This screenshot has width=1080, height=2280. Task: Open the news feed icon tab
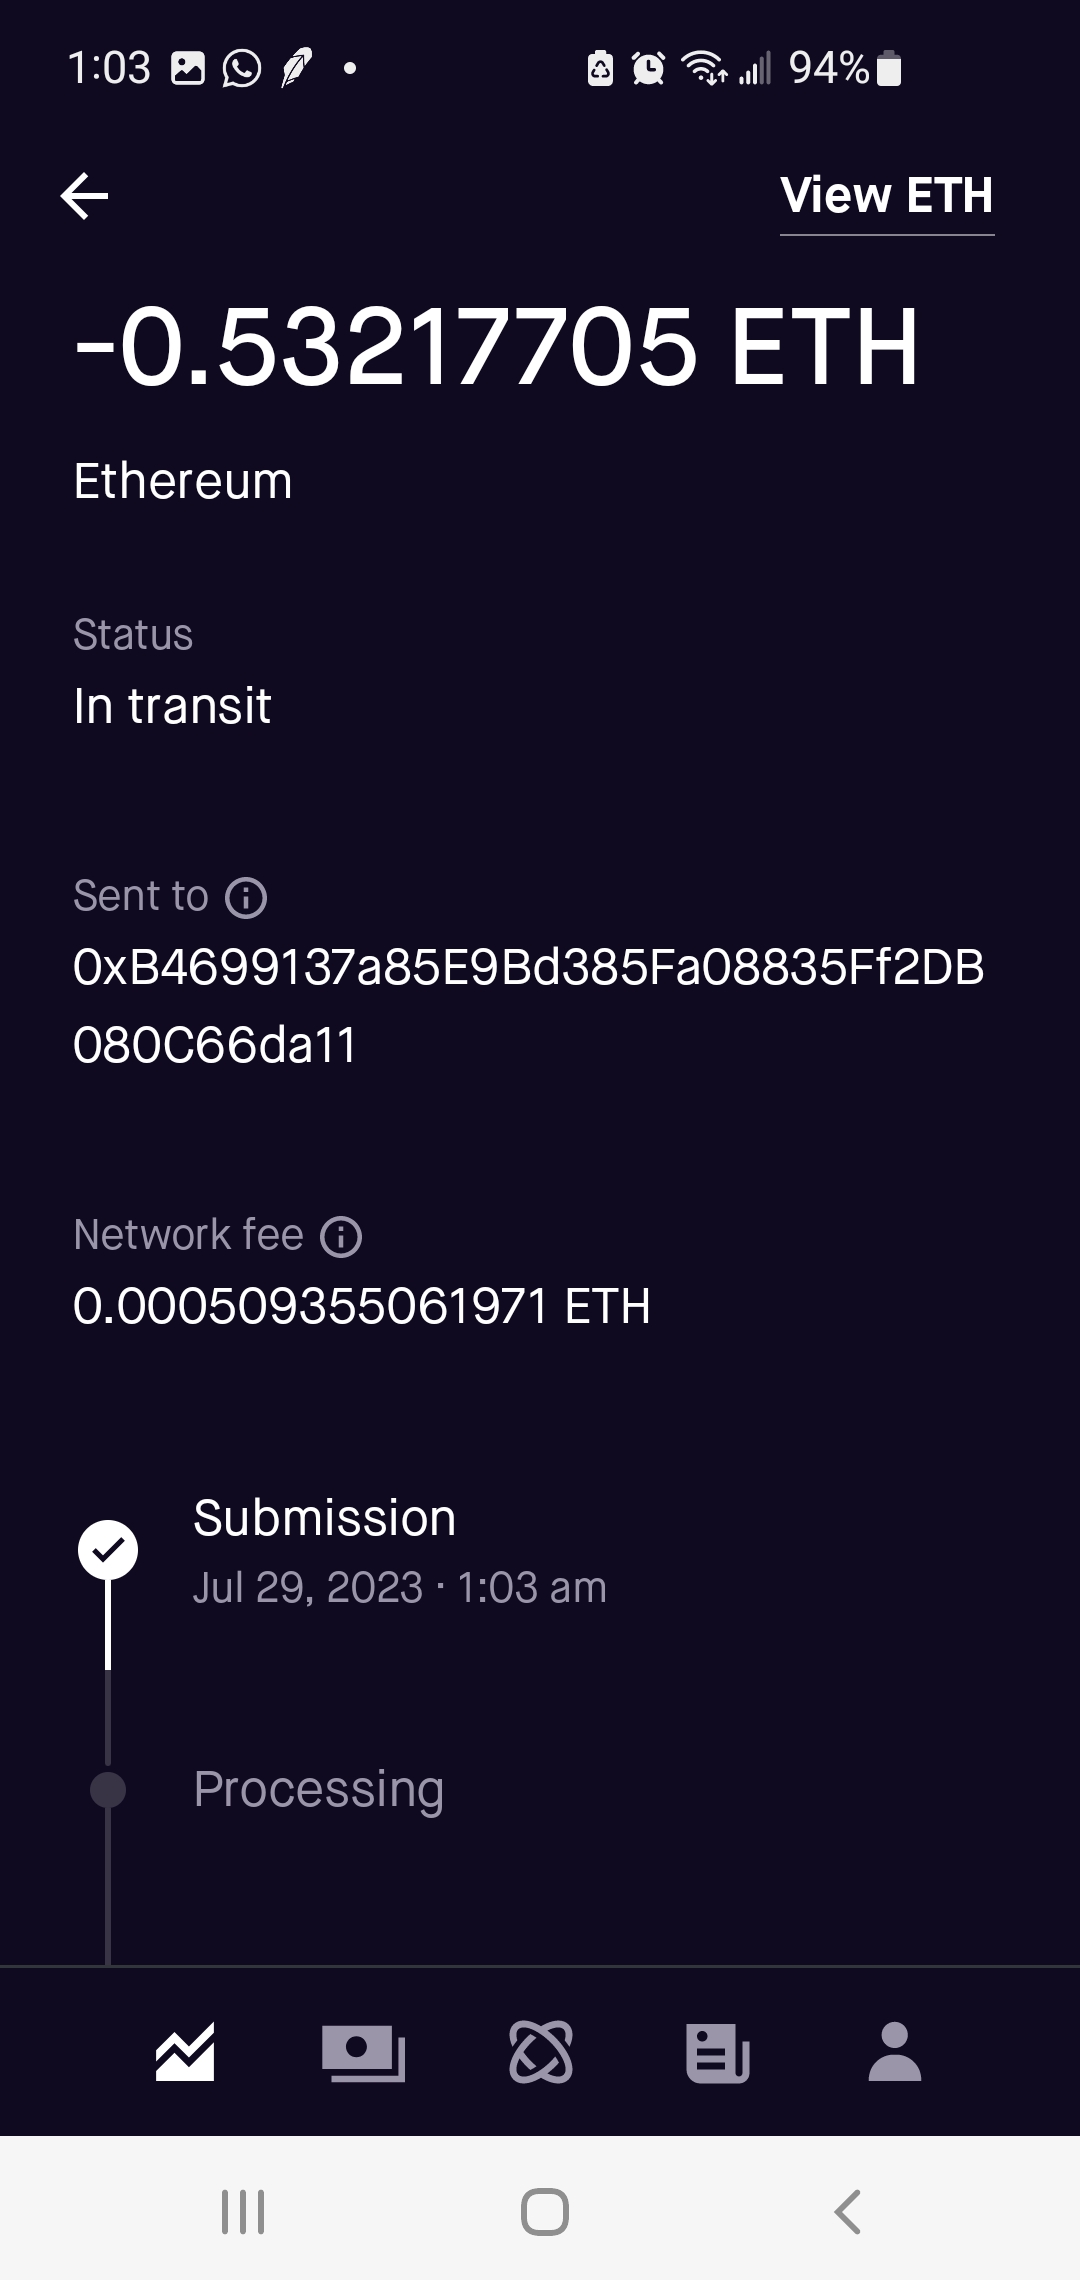(718, 2052)
